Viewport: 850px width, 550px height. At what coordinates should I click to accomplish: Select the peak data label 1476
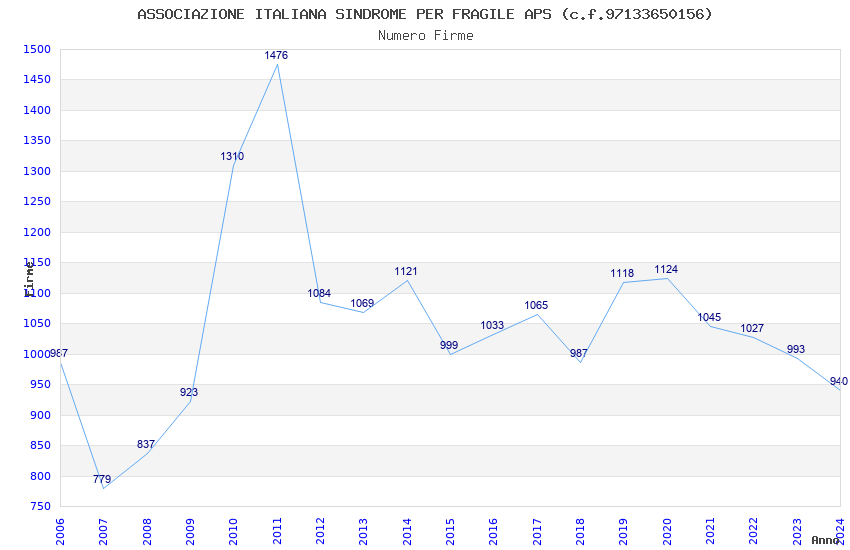tap(276, 55)
